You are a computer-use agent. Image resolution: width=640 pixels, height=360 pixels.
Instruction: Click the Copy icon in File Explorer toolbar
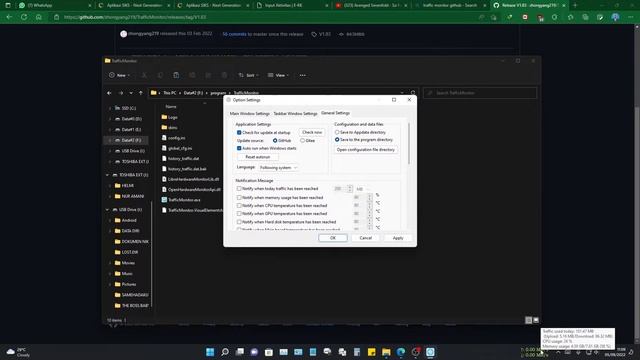pos(160,75)
